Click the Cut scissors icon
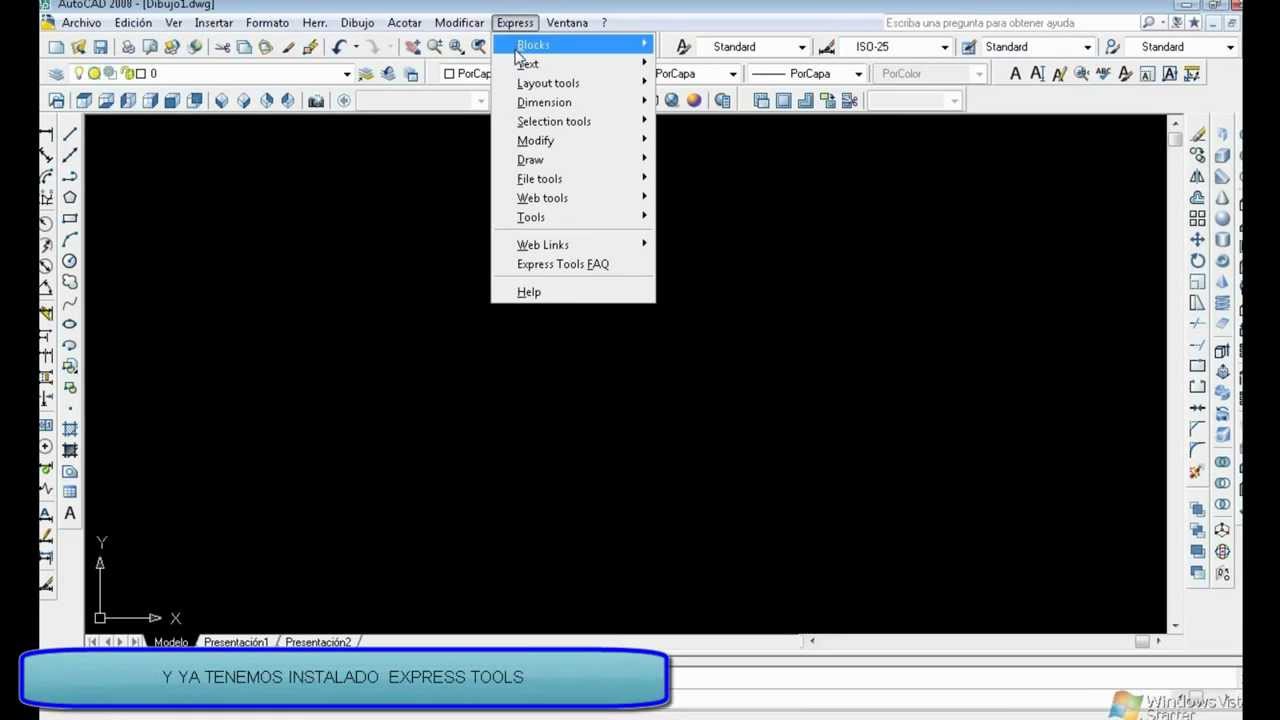This screenshot has height=720, width=1280. (x=222, y=47)
